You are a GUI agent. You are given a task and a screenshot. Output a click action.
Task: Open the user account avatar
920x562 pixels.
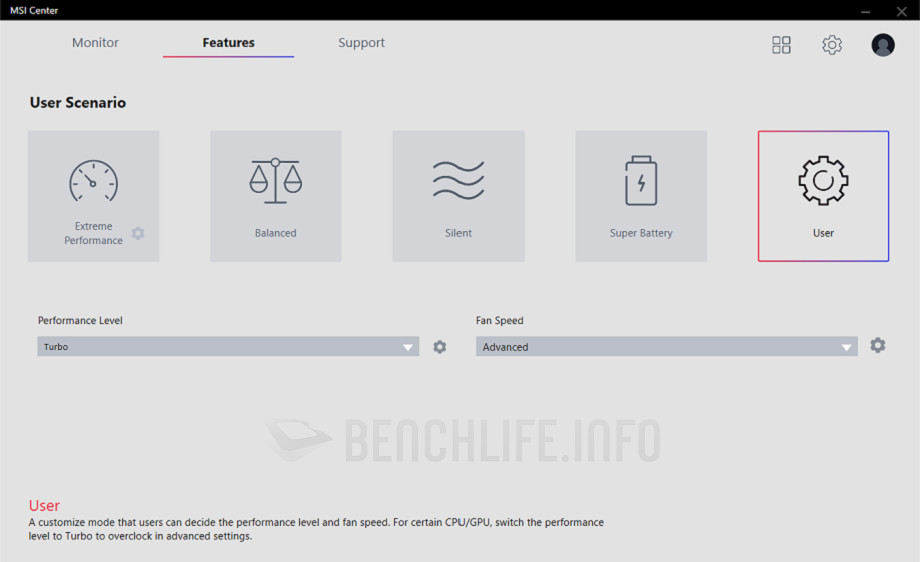(882, 45)
